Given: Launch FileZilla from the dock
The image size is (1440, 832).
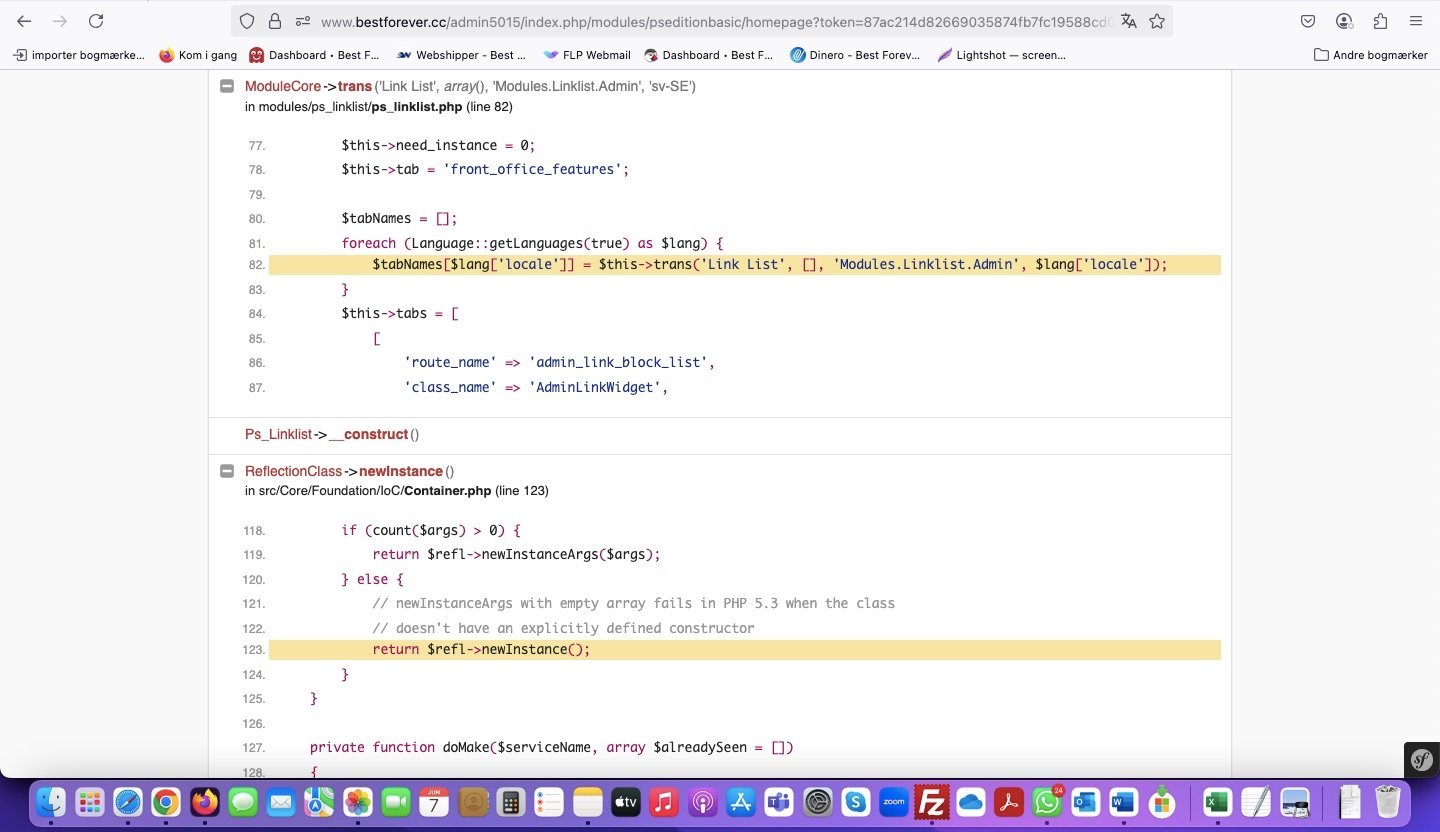Looking at the screenshot, I should (x=931, y=802).
